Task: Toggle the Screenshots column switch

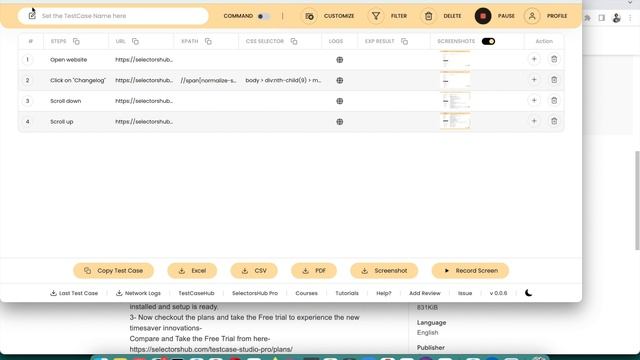Action: (x=488, y=41)
